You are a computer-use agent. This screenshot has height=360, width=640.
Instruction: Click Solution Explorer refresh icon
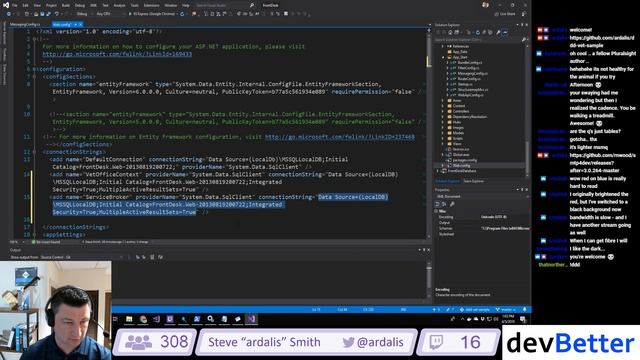(x=478, y=32)
